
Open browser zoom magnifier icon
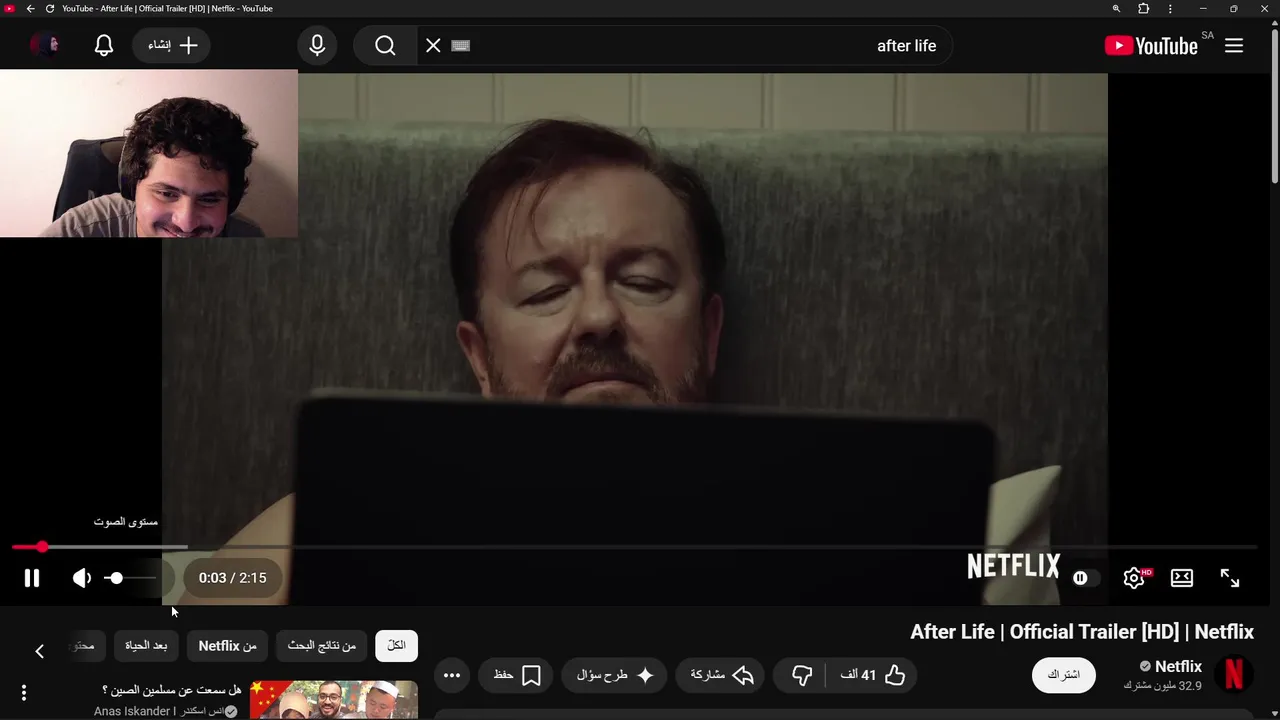(x=1116, y=9)
